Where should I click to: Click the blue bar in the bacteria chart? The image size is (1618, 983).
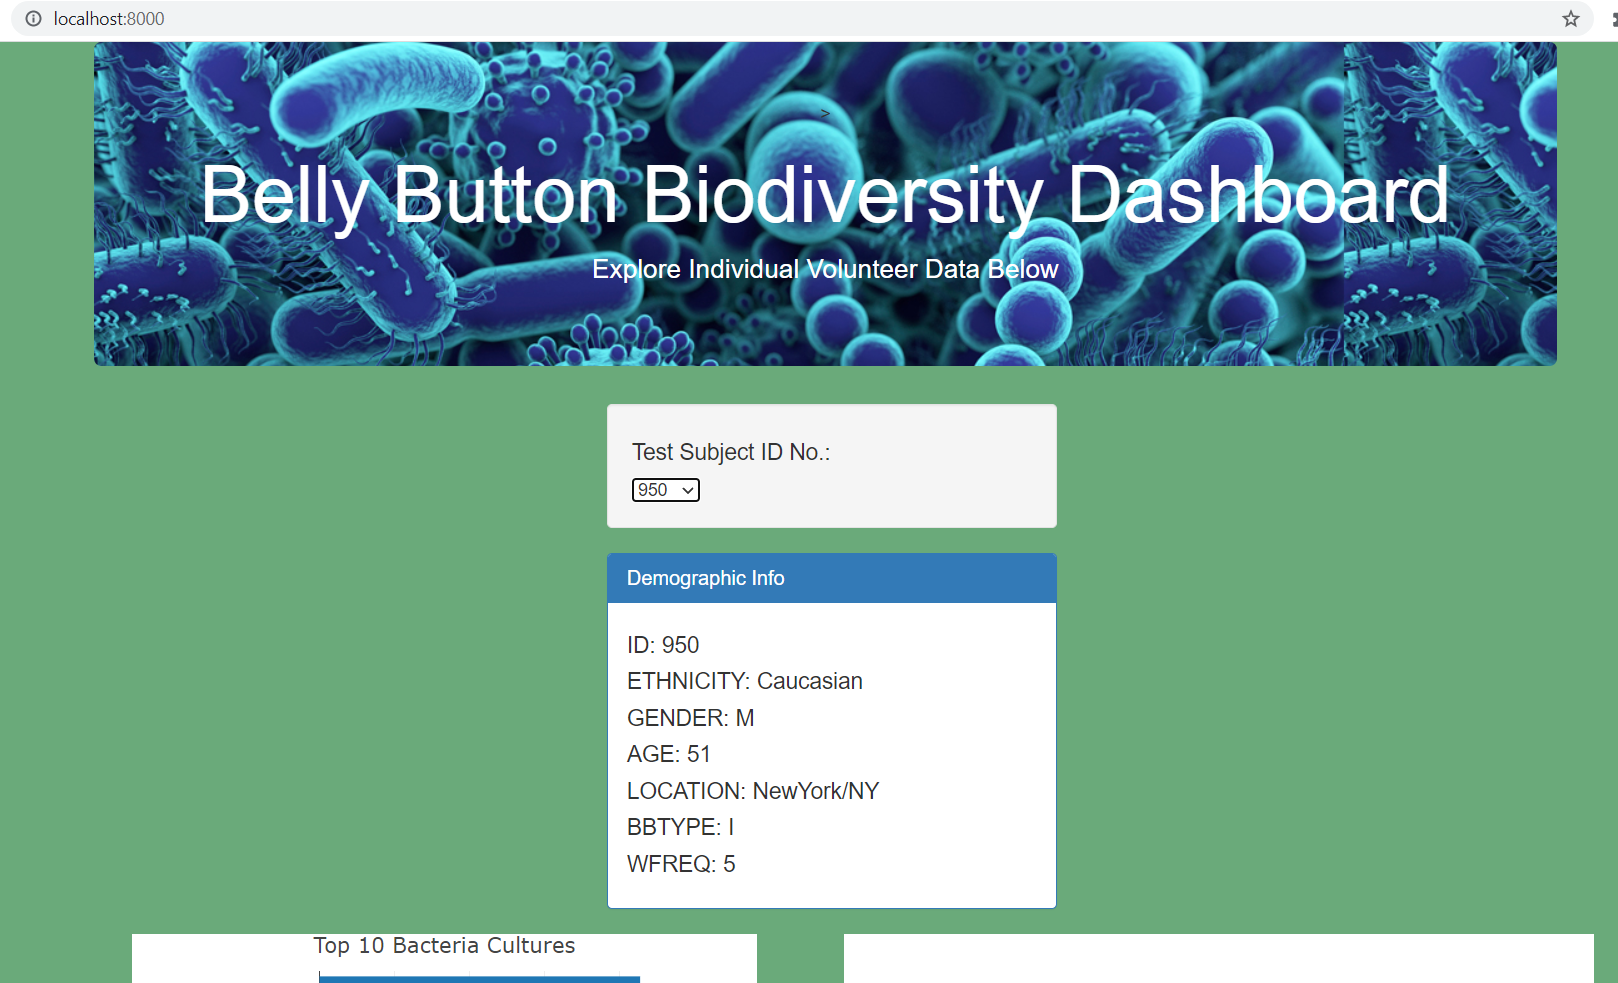pos(478,977)
